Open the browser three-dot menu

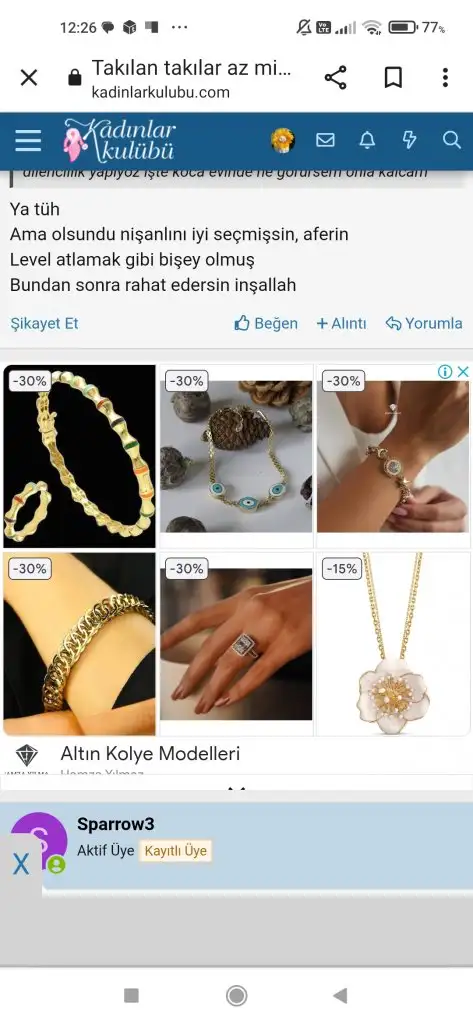click(x=445, y=78)
